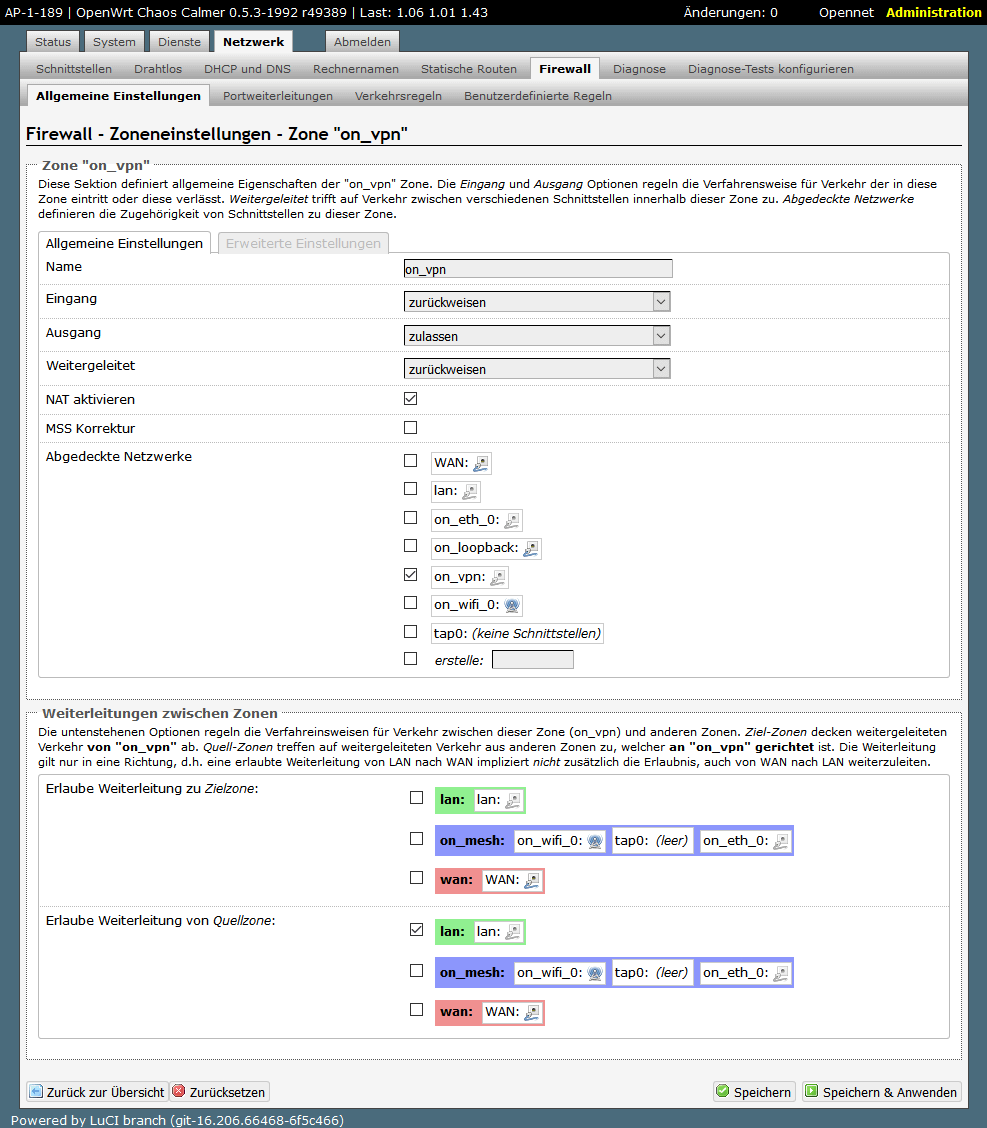Enable the MSS Korrektur checkbox
This screenshot has width=987, height=1128.
pos(410,428)
